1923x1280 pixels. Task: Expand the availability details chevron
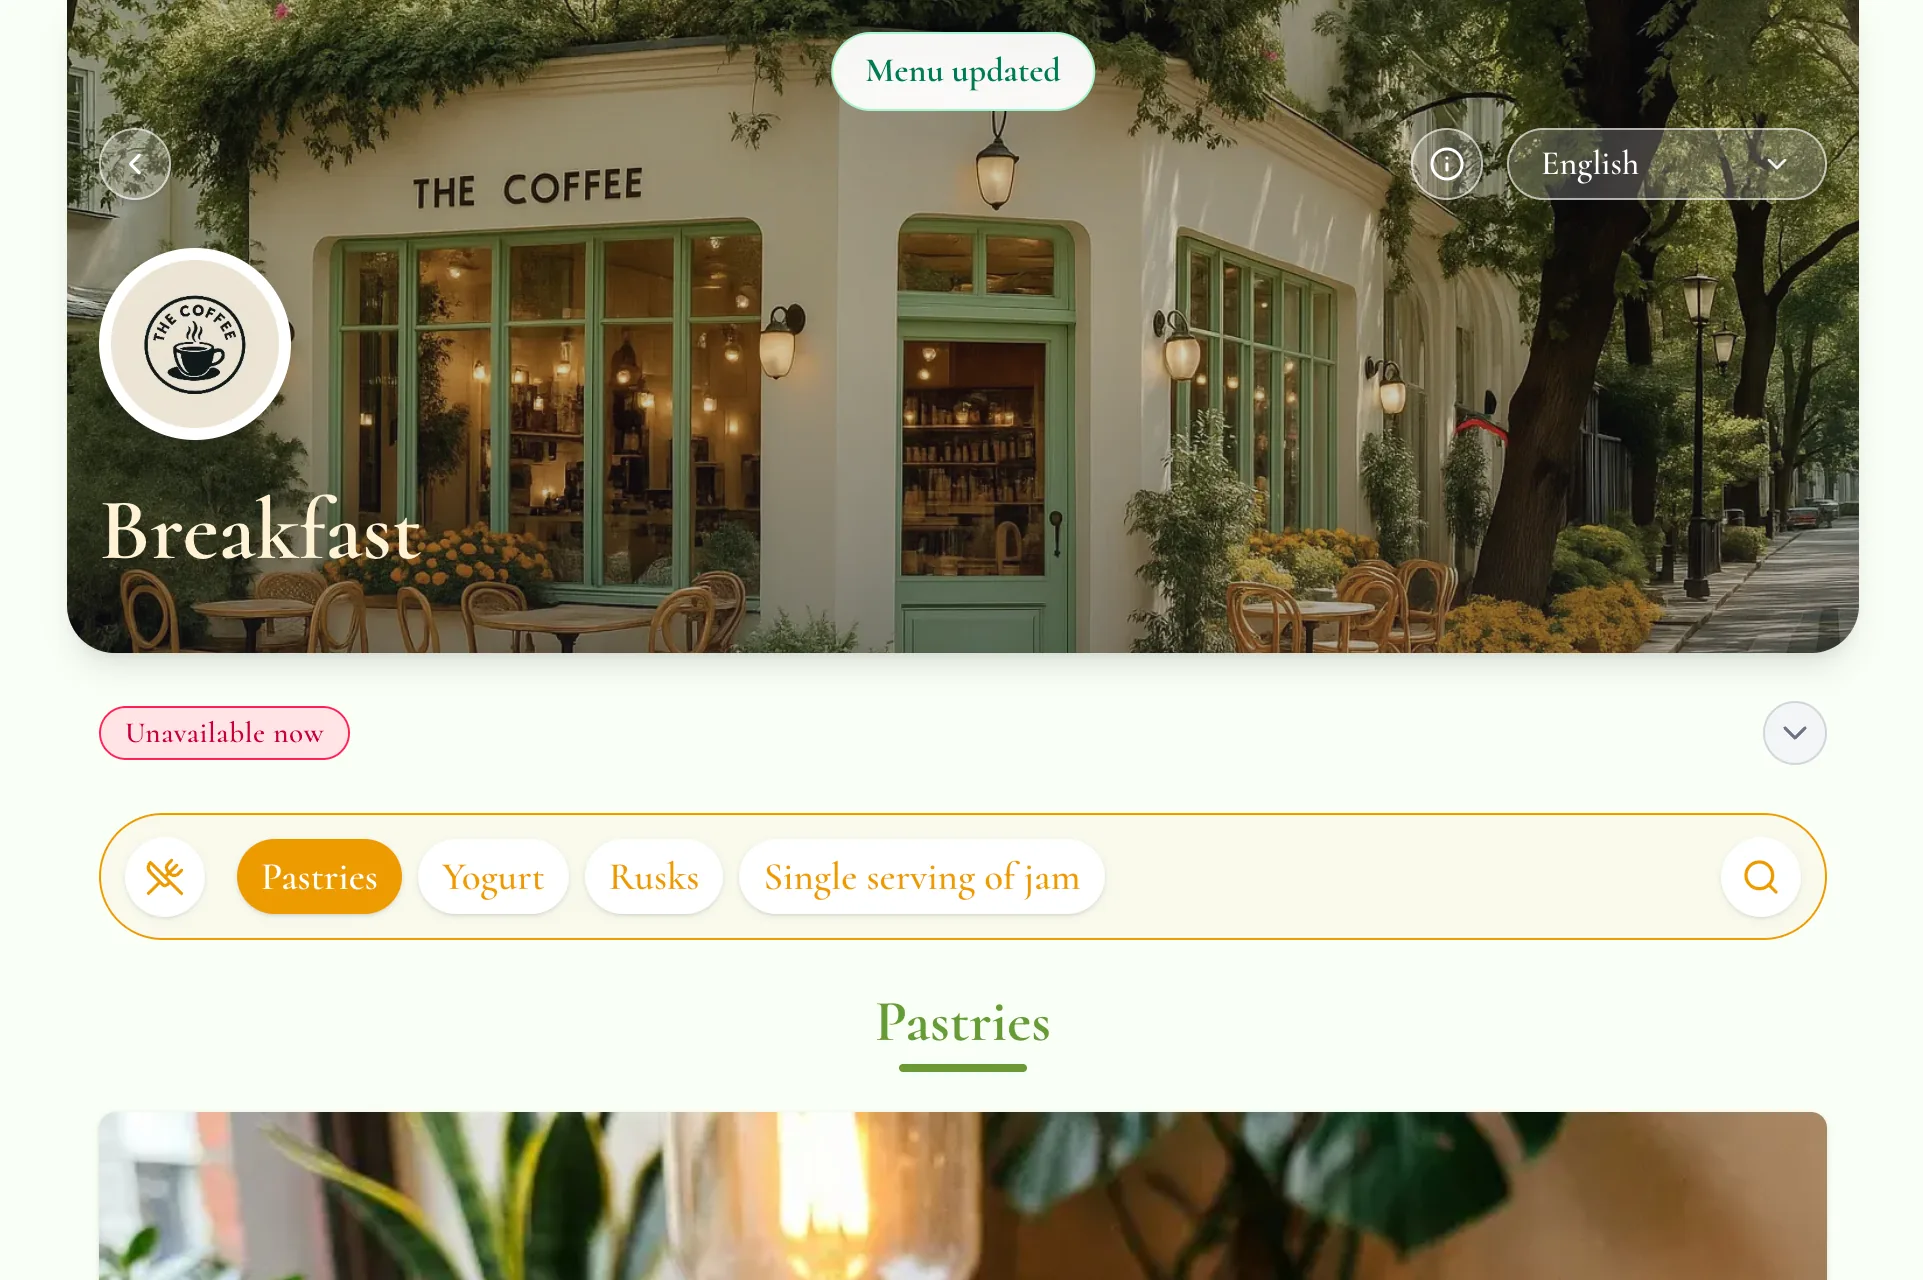pyautogui.click(x=1795, y=733)
